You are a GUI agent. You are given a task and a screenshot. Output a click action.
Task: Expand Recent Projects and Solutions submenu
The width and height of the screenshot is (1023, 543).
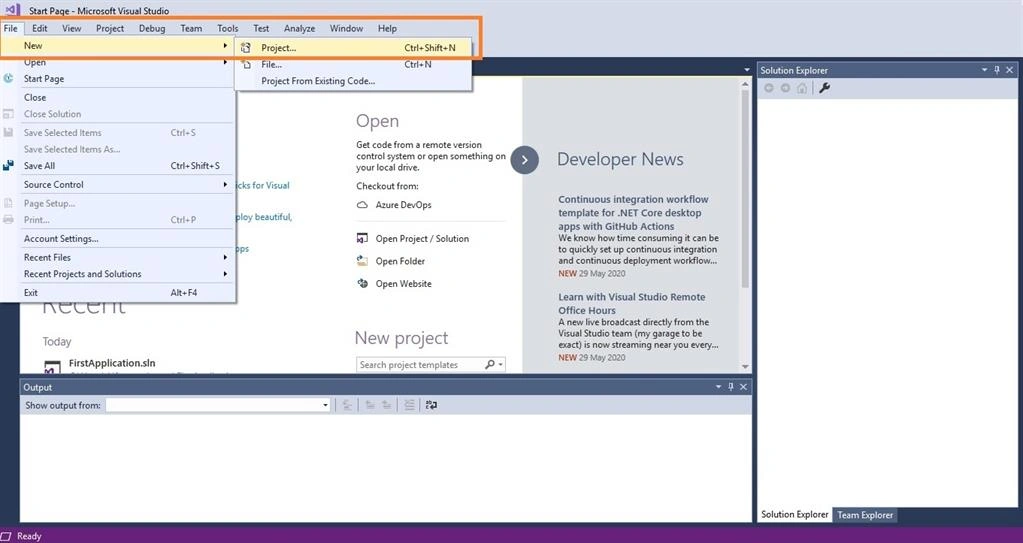point(117,274)
